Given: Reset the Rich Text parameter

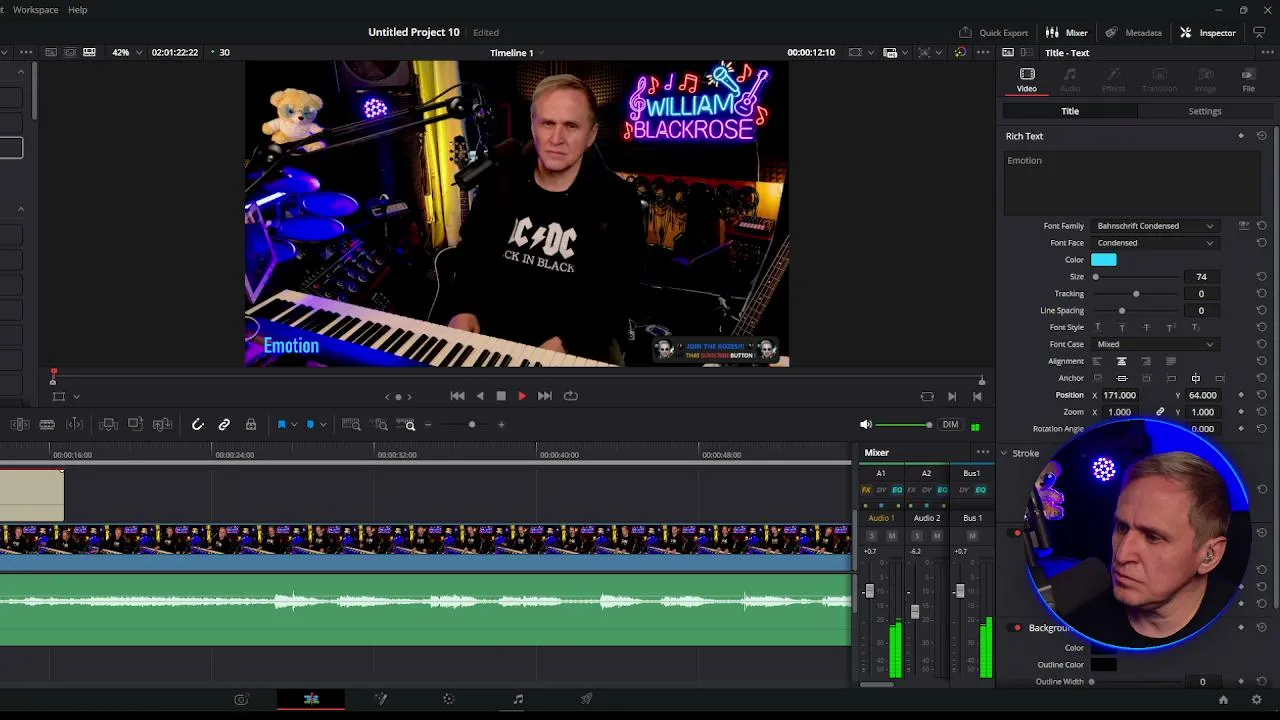Looking at the screenshot, I should 1261,136.
